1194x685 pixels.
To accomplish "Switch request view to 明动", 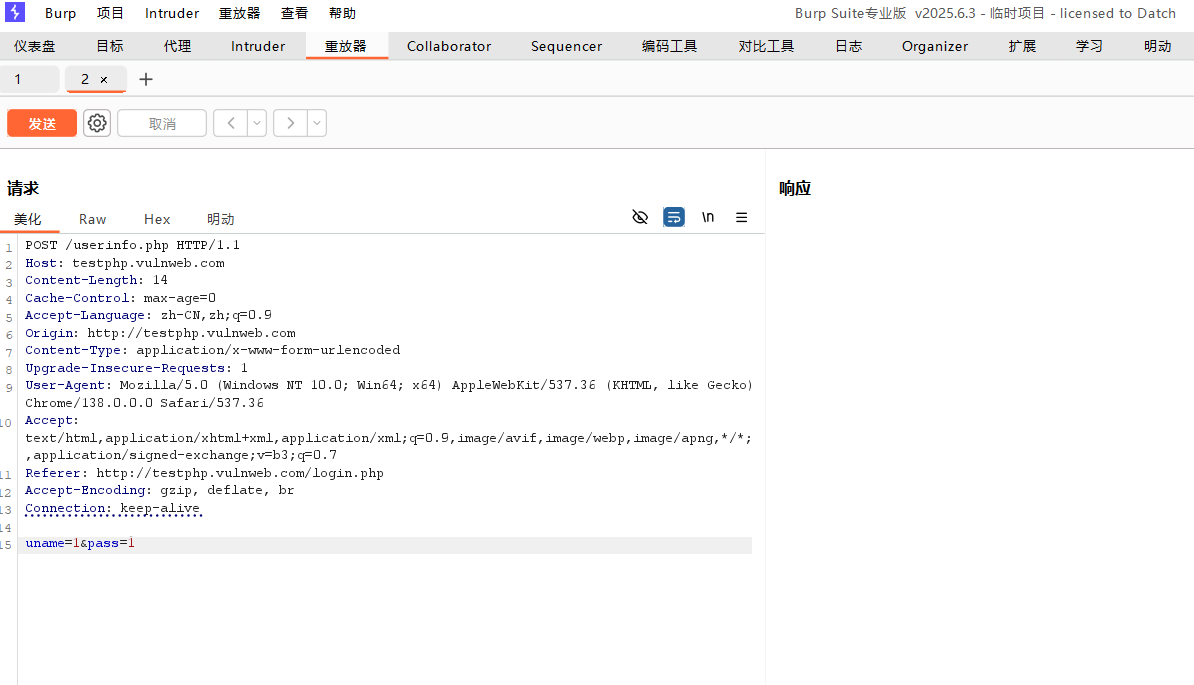I will click(221, 219).
